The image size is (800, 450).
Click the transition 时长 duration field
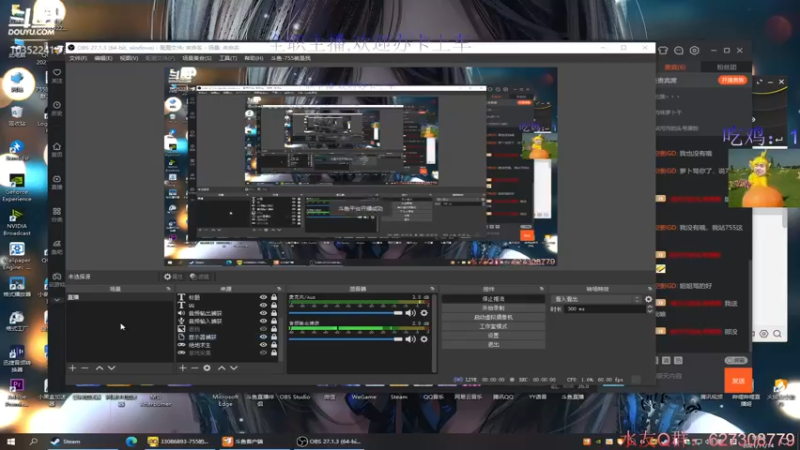tap(605, 309)
